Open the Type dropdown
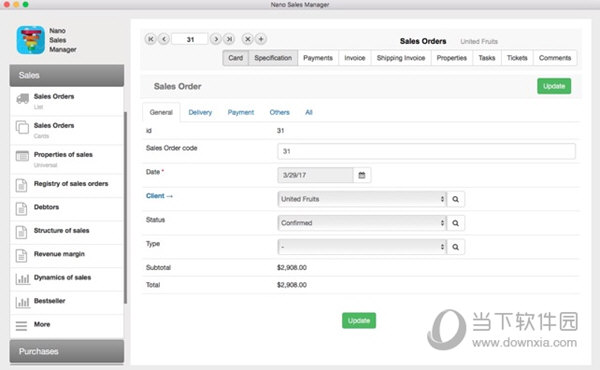The height and width of the screenshot is (370, 600). point(362,247)
